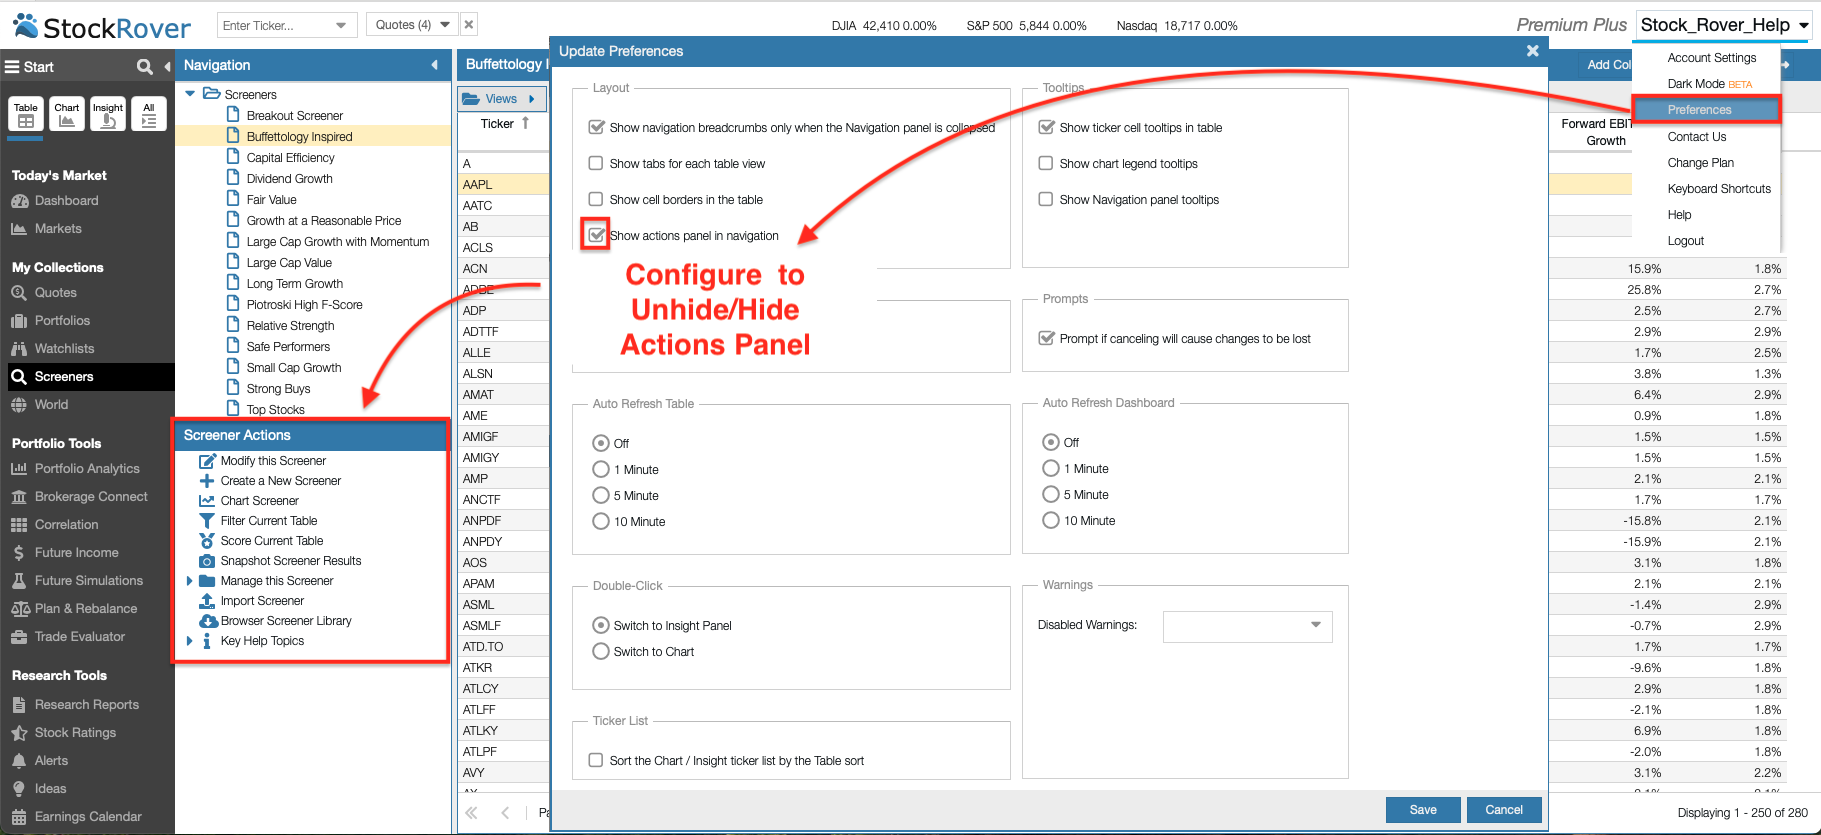
Task: Collapse the Screeners folder tree
Action: point(190,93)
